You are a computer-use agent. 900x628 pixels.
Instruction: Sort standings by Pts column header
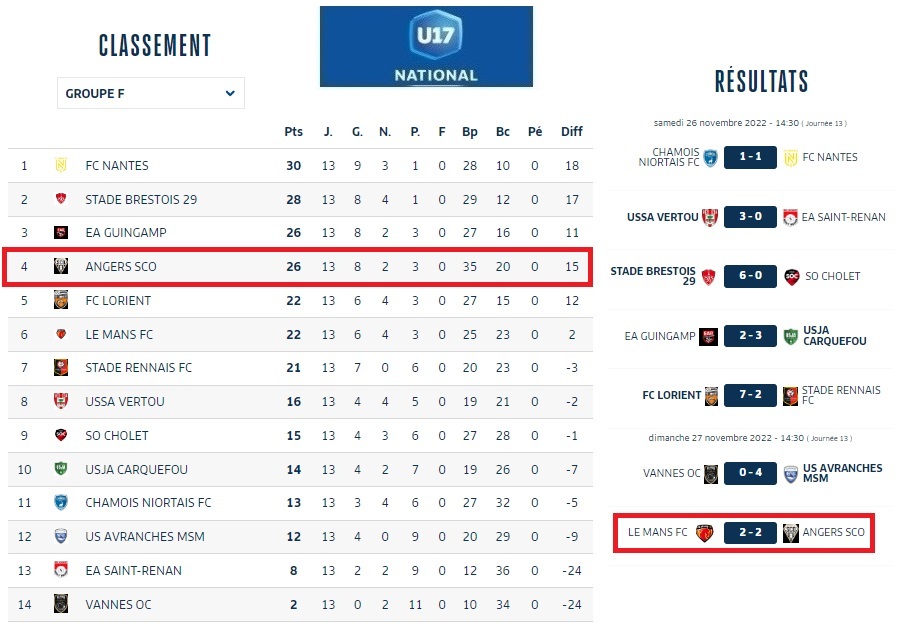(293, 132)
